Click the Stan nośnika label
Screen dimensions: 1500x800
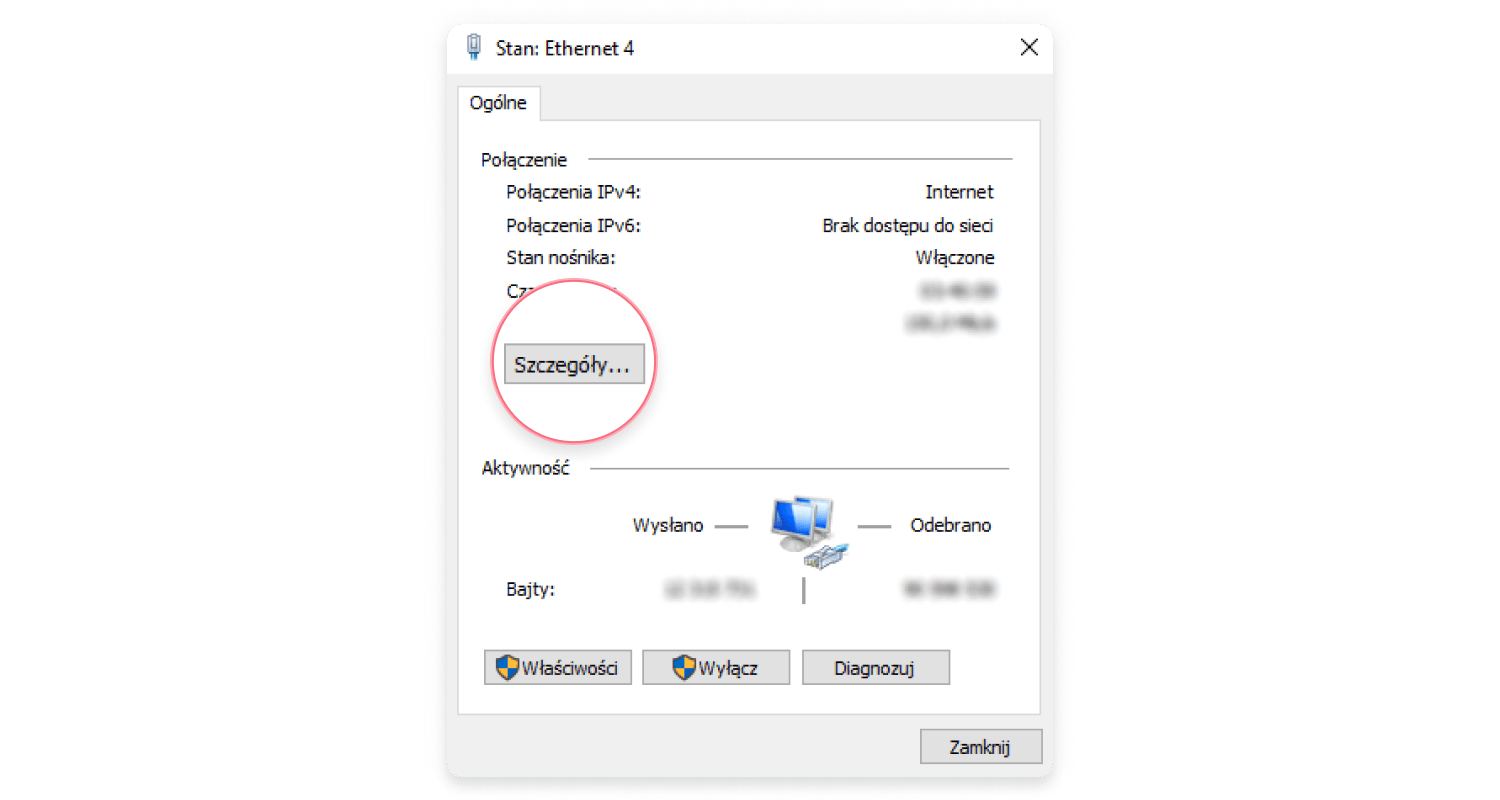[561, 258]
